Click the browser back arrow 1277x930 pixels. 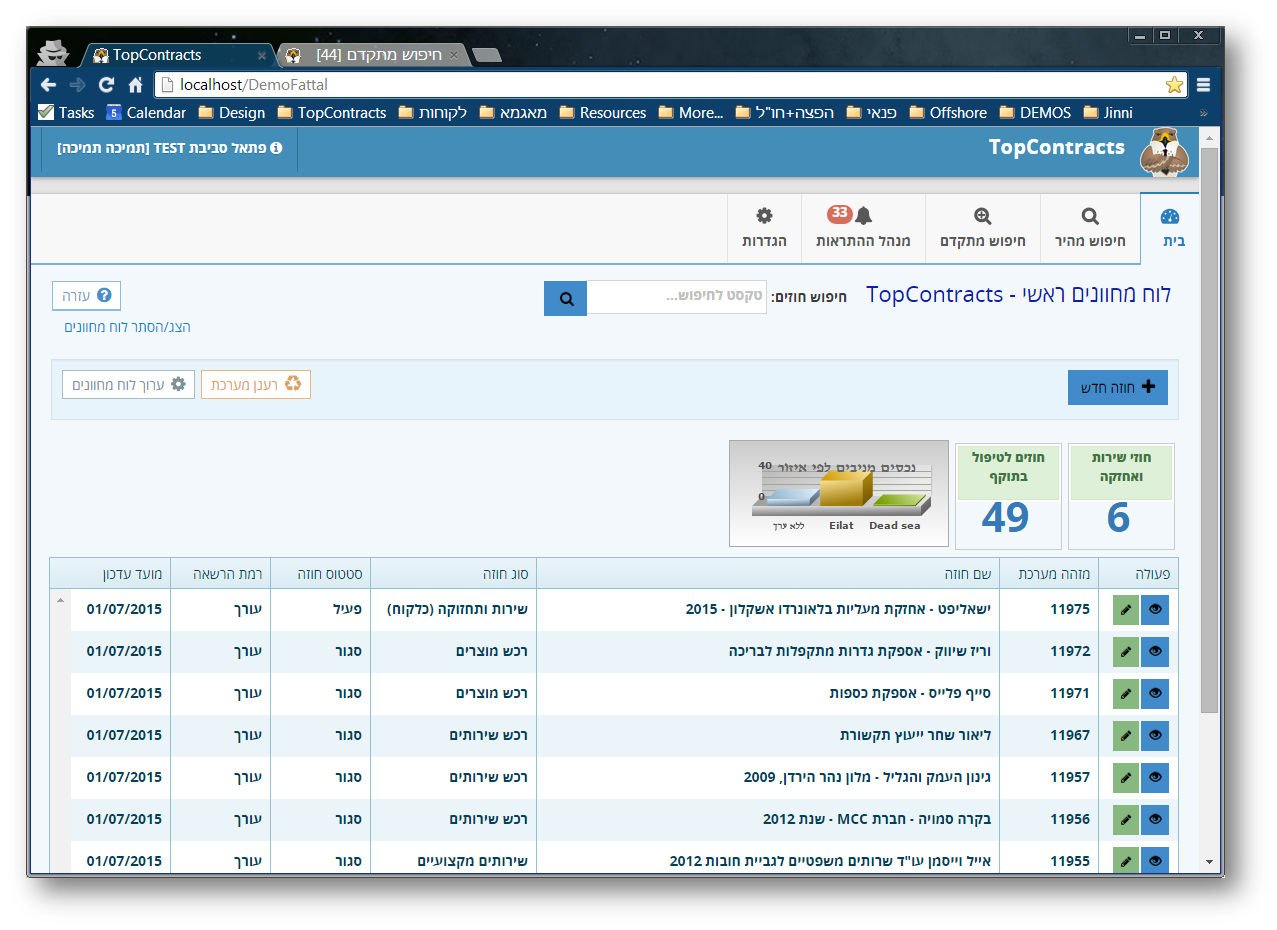pyautogui.click(x=48, y=85)
